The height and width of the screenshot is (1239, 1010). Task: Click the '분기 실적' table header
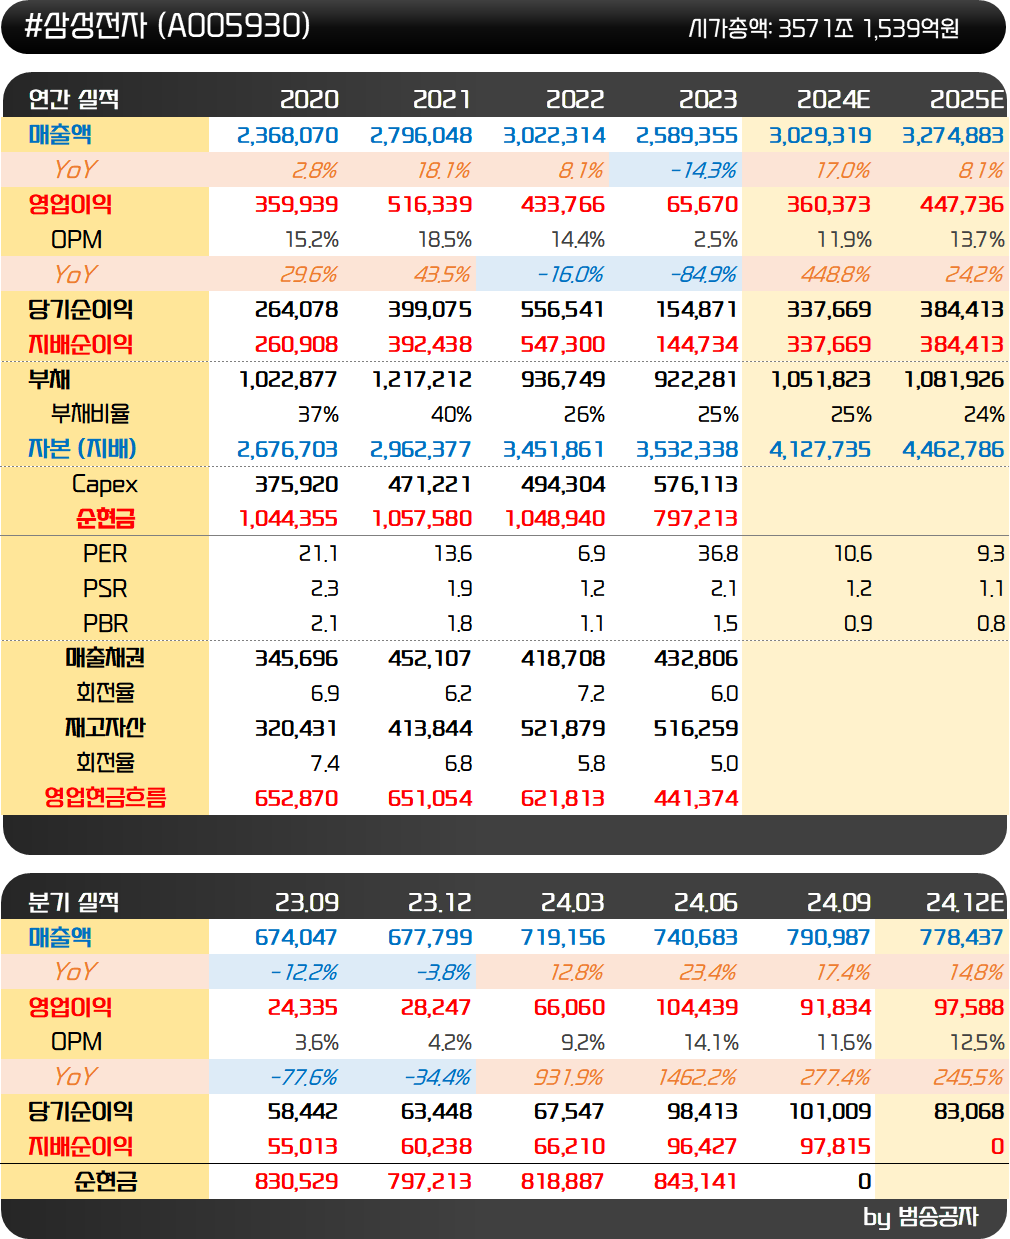click(x=73, y=902)
